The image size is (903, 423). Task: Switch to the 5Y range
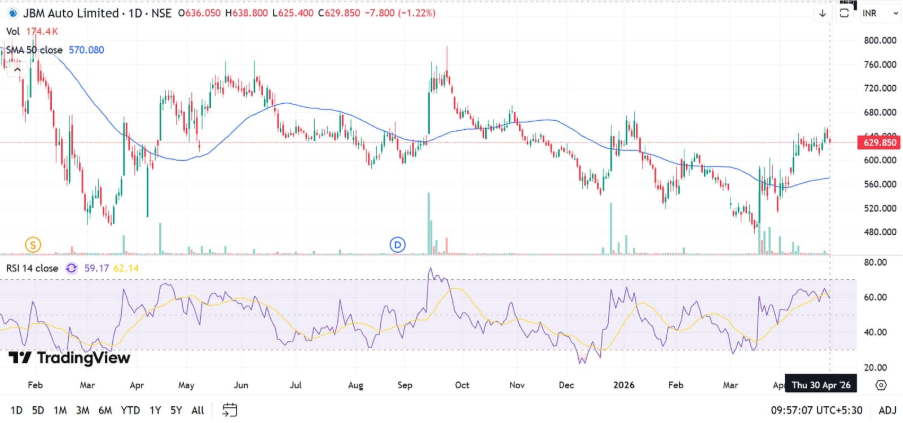point(176,410)
